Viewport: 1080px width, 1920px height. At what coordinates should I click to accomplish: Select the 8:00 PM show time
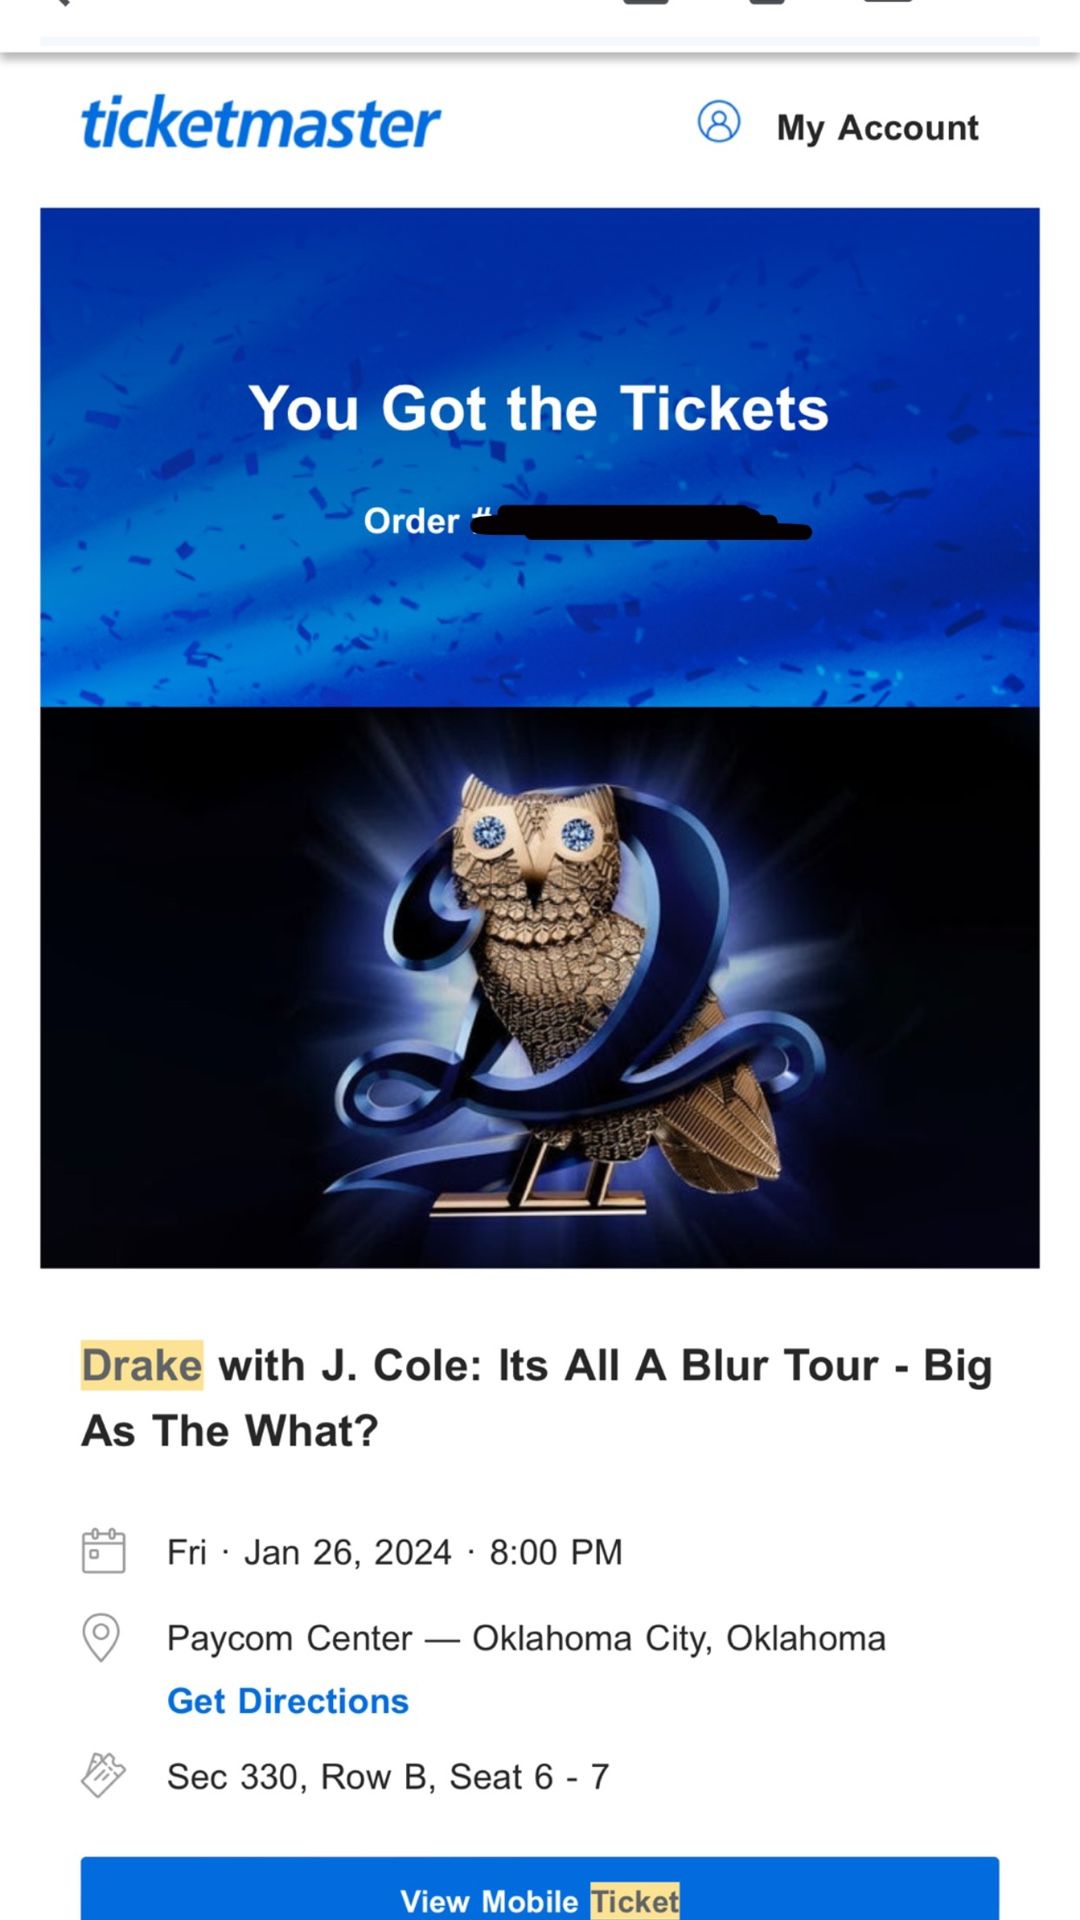click(556, 1552)
